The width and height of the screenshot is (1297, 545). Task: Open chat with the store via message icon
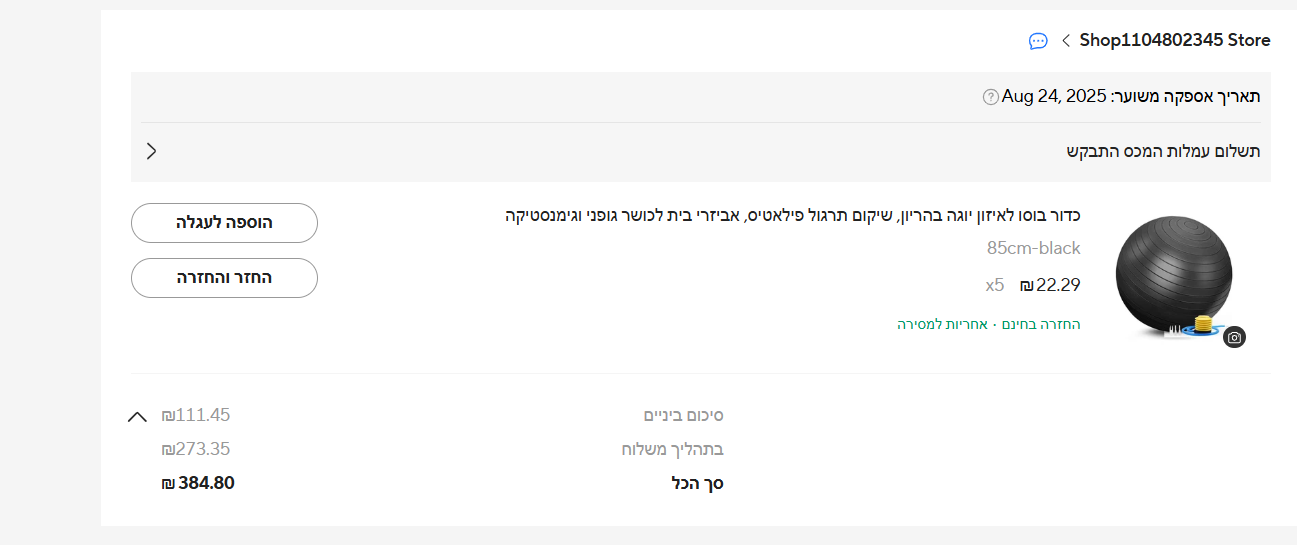(x=1038, y=41)
